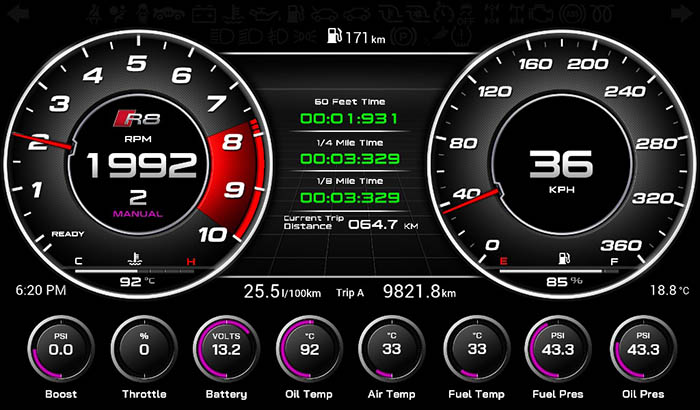Screen dimensions: 700x410
Task: Select the coolant temperature warning indicator at top
Action: [233, 14]
